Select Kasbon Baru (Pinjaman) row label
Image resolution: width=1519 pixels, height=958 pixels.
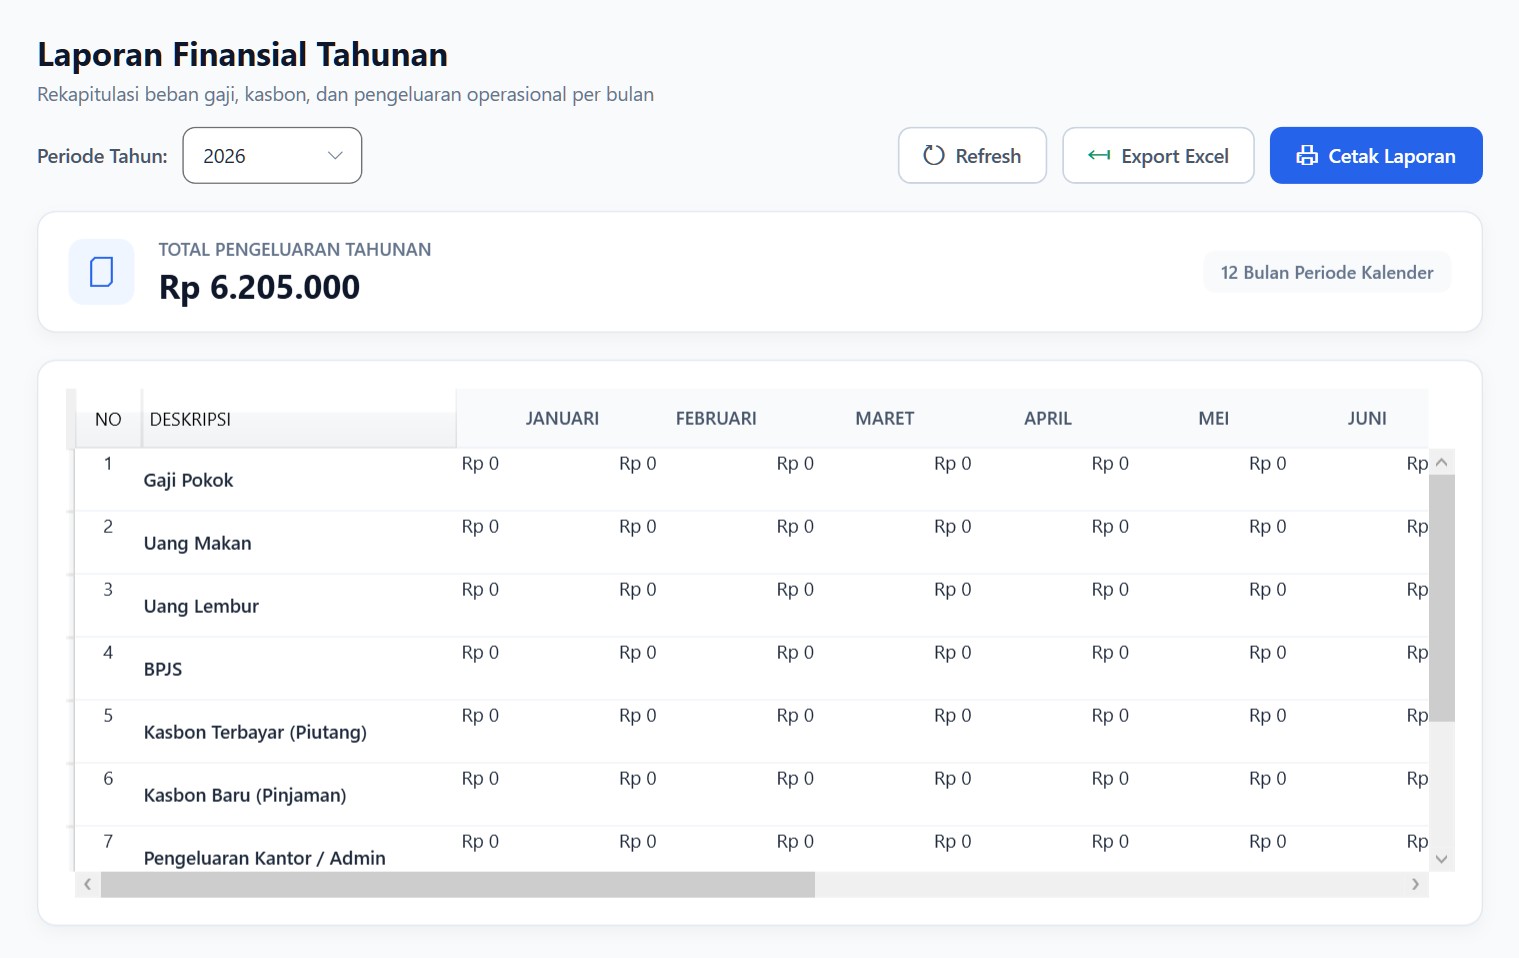tap(245, 795)
